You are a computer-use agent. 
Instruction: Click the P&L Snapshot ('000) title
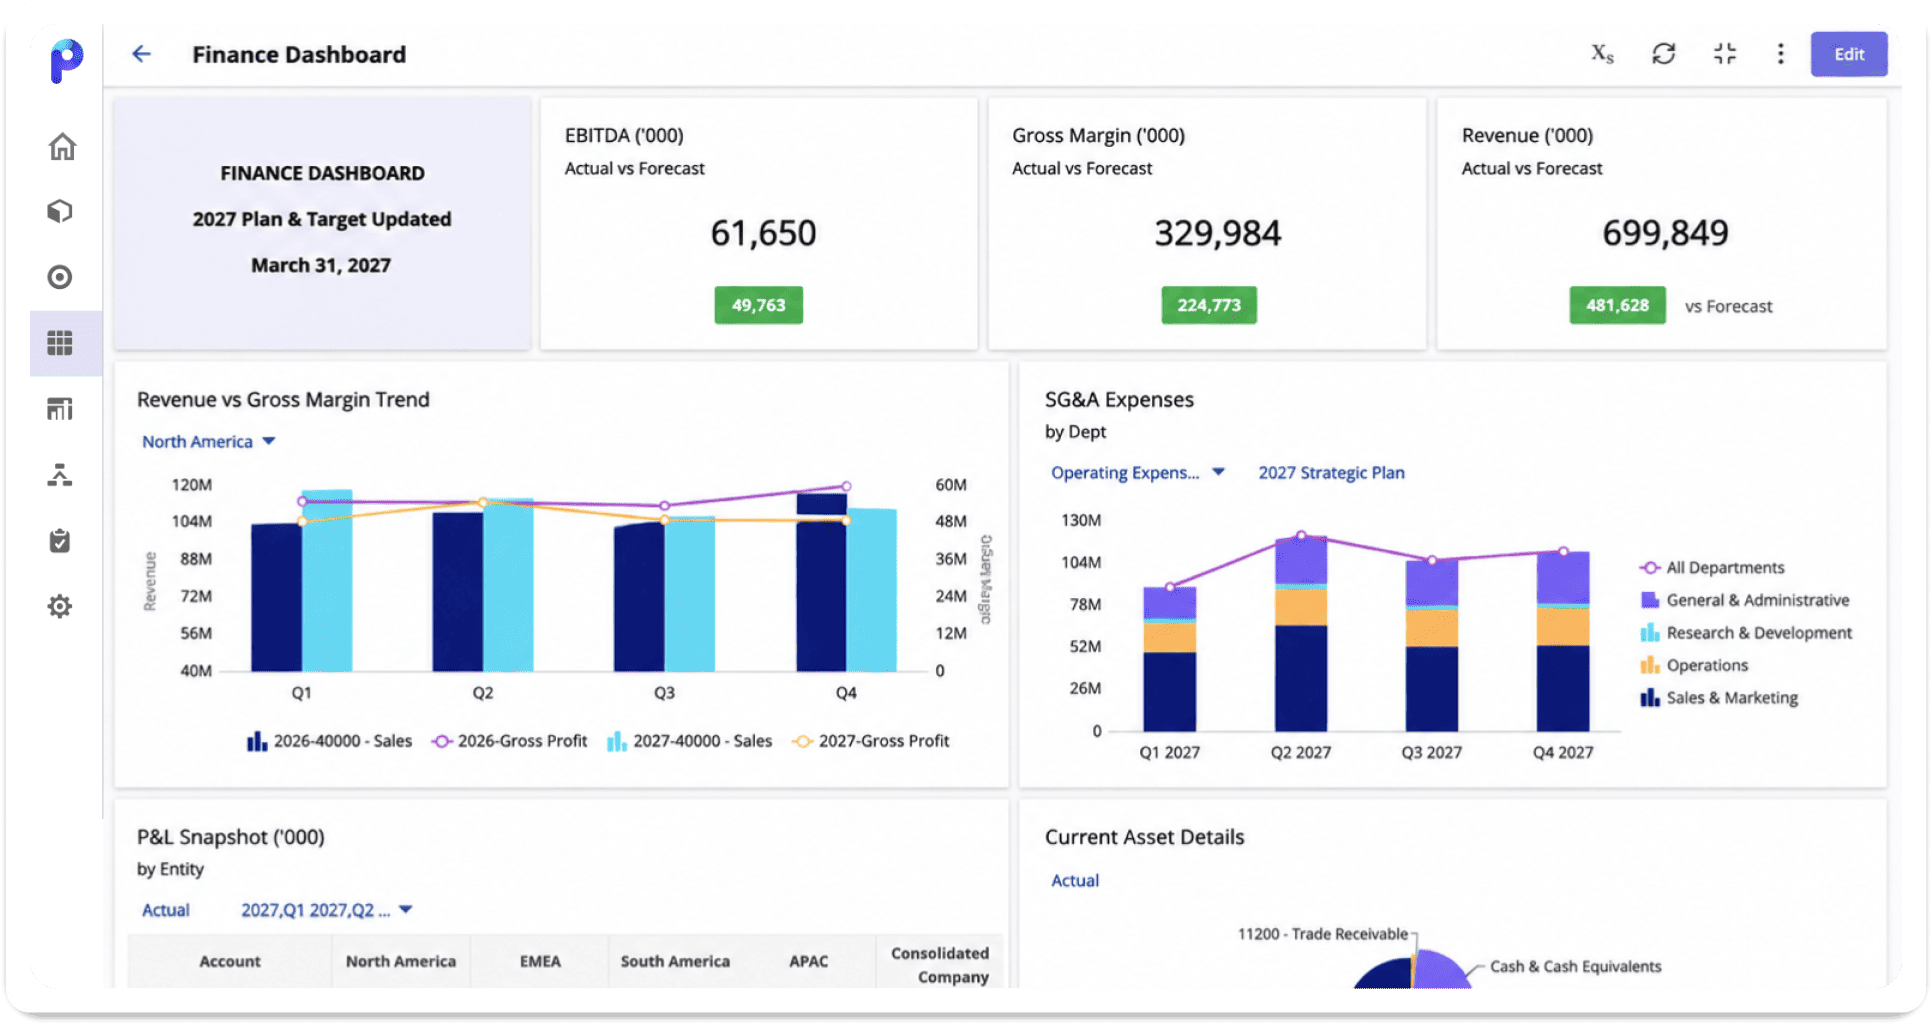(x=231, y=837)
